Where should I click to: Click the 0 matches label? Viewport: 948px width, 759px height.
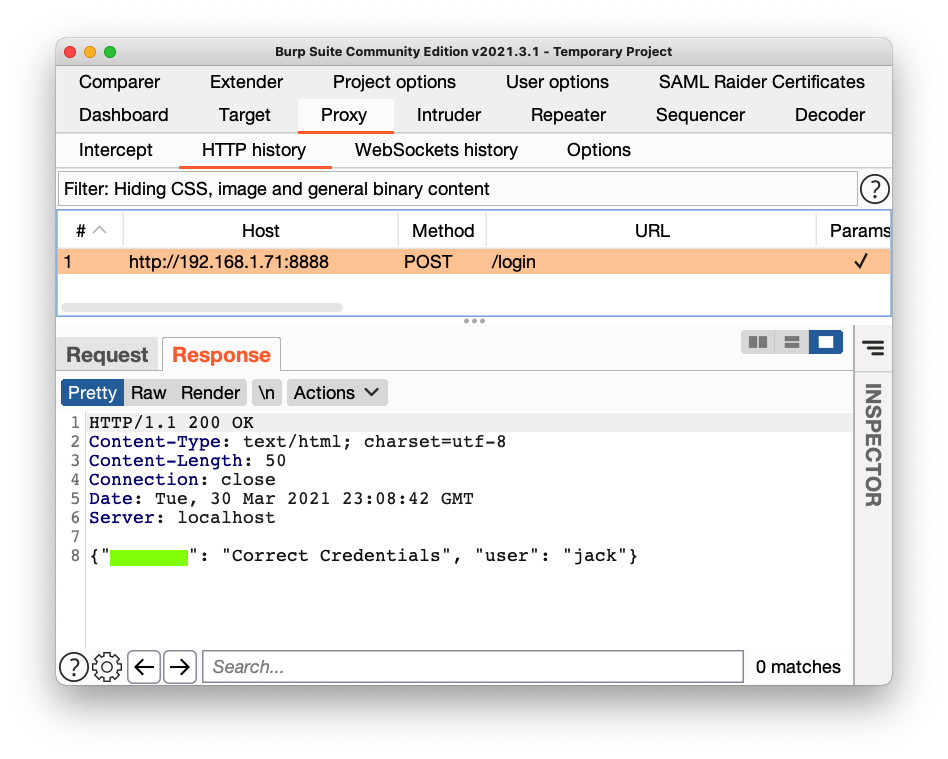(798, 667)
